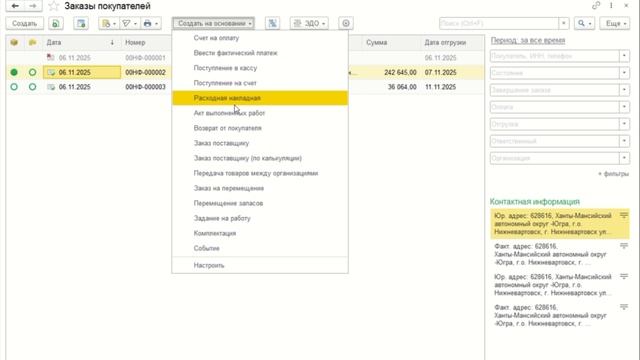This screenshot has height=360, width=640.
Task: Click the Сумма column header
Action: click(391, 42)
